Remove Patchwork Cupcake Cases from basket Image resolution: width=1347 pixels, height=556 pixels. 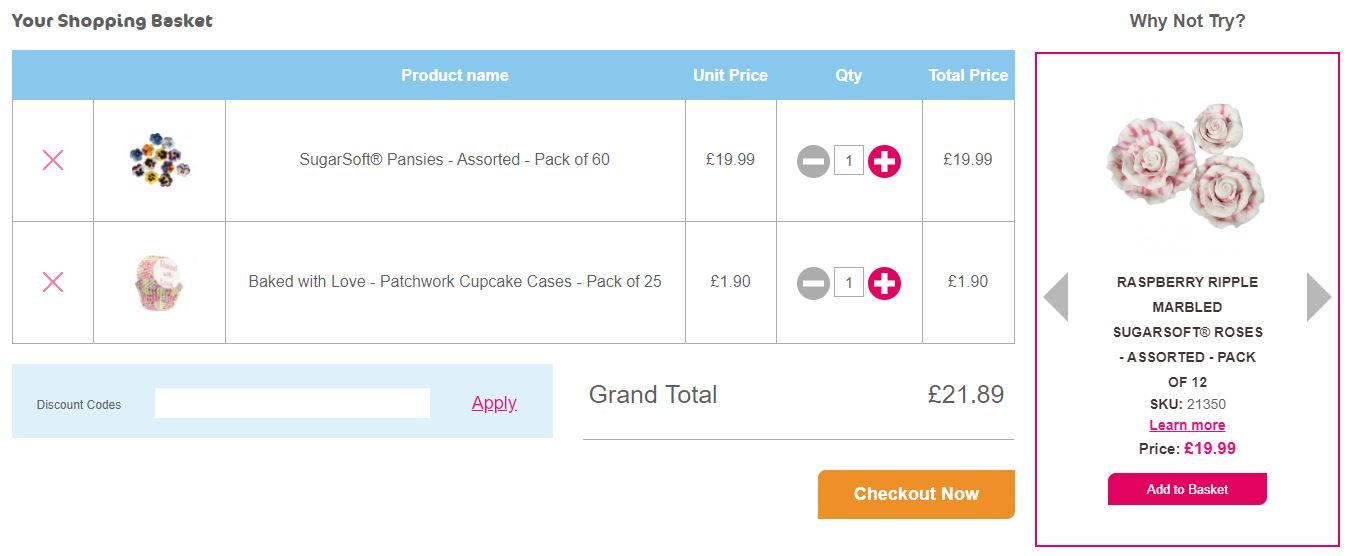(x=53, y=282)
